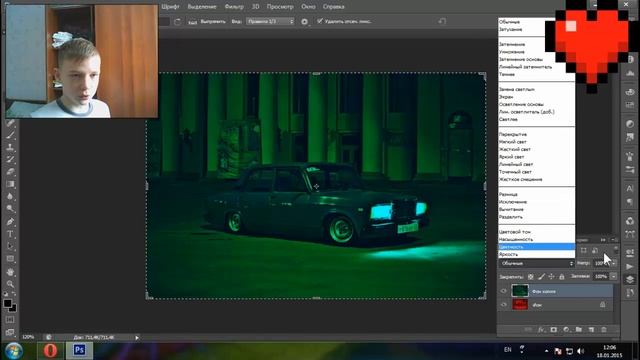Screen dimensions: 640x360
Task: Open the layer blend mode dropdown
Action: [x=537, y=264]
